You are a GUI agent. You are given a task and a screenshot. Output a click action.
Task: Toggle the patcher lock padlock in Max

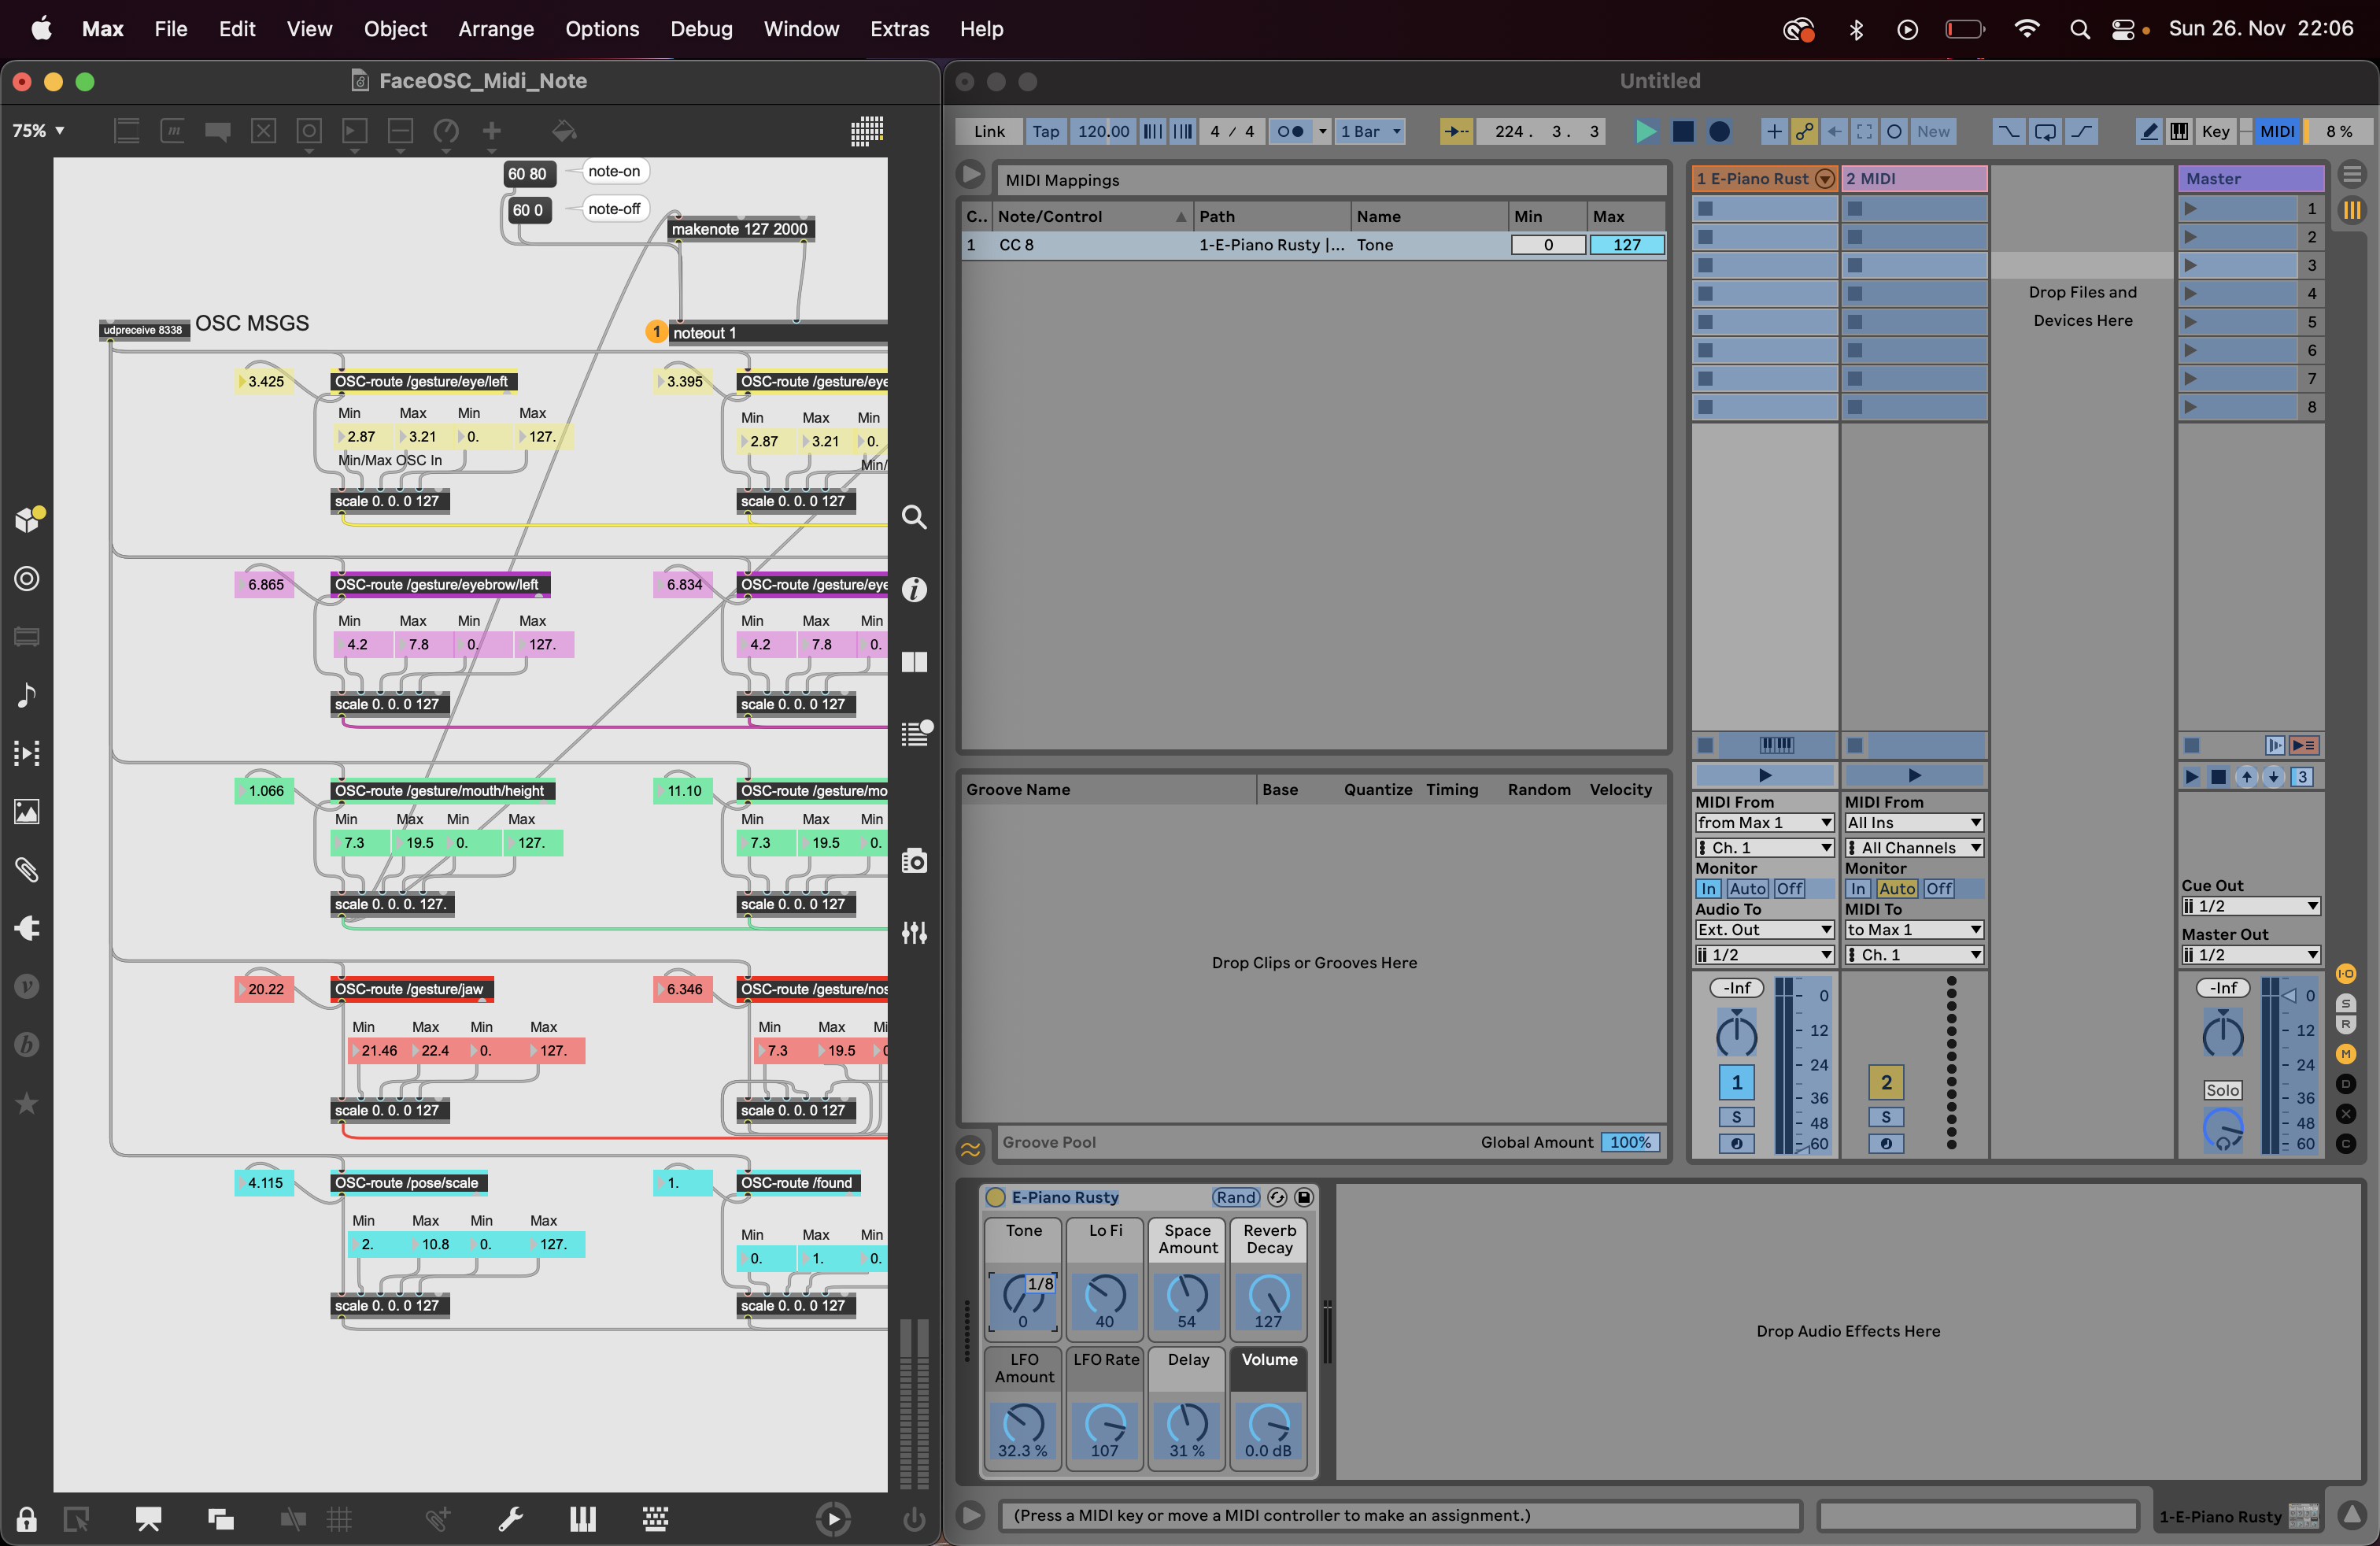click(25, 1519)
